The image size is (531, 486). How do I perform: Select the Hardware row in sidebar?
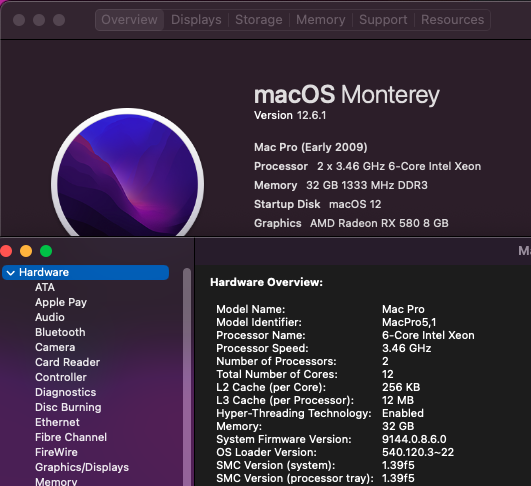click(x=85, y=272)
